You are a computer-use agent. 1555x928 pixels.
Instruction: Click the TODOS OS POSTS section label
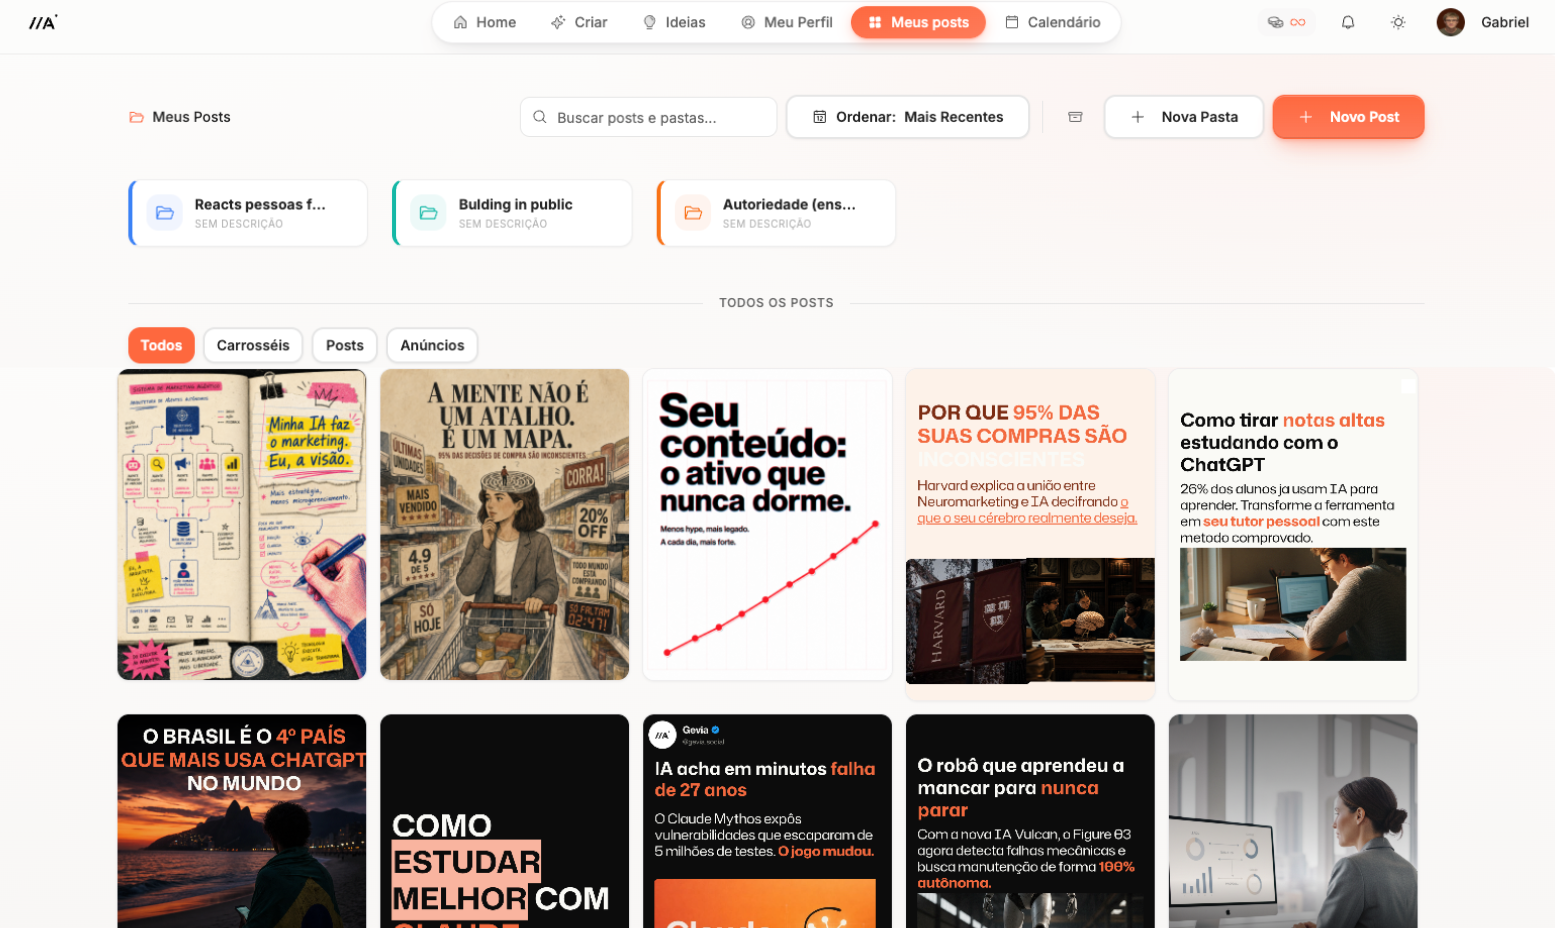click(x=776, y=302)
